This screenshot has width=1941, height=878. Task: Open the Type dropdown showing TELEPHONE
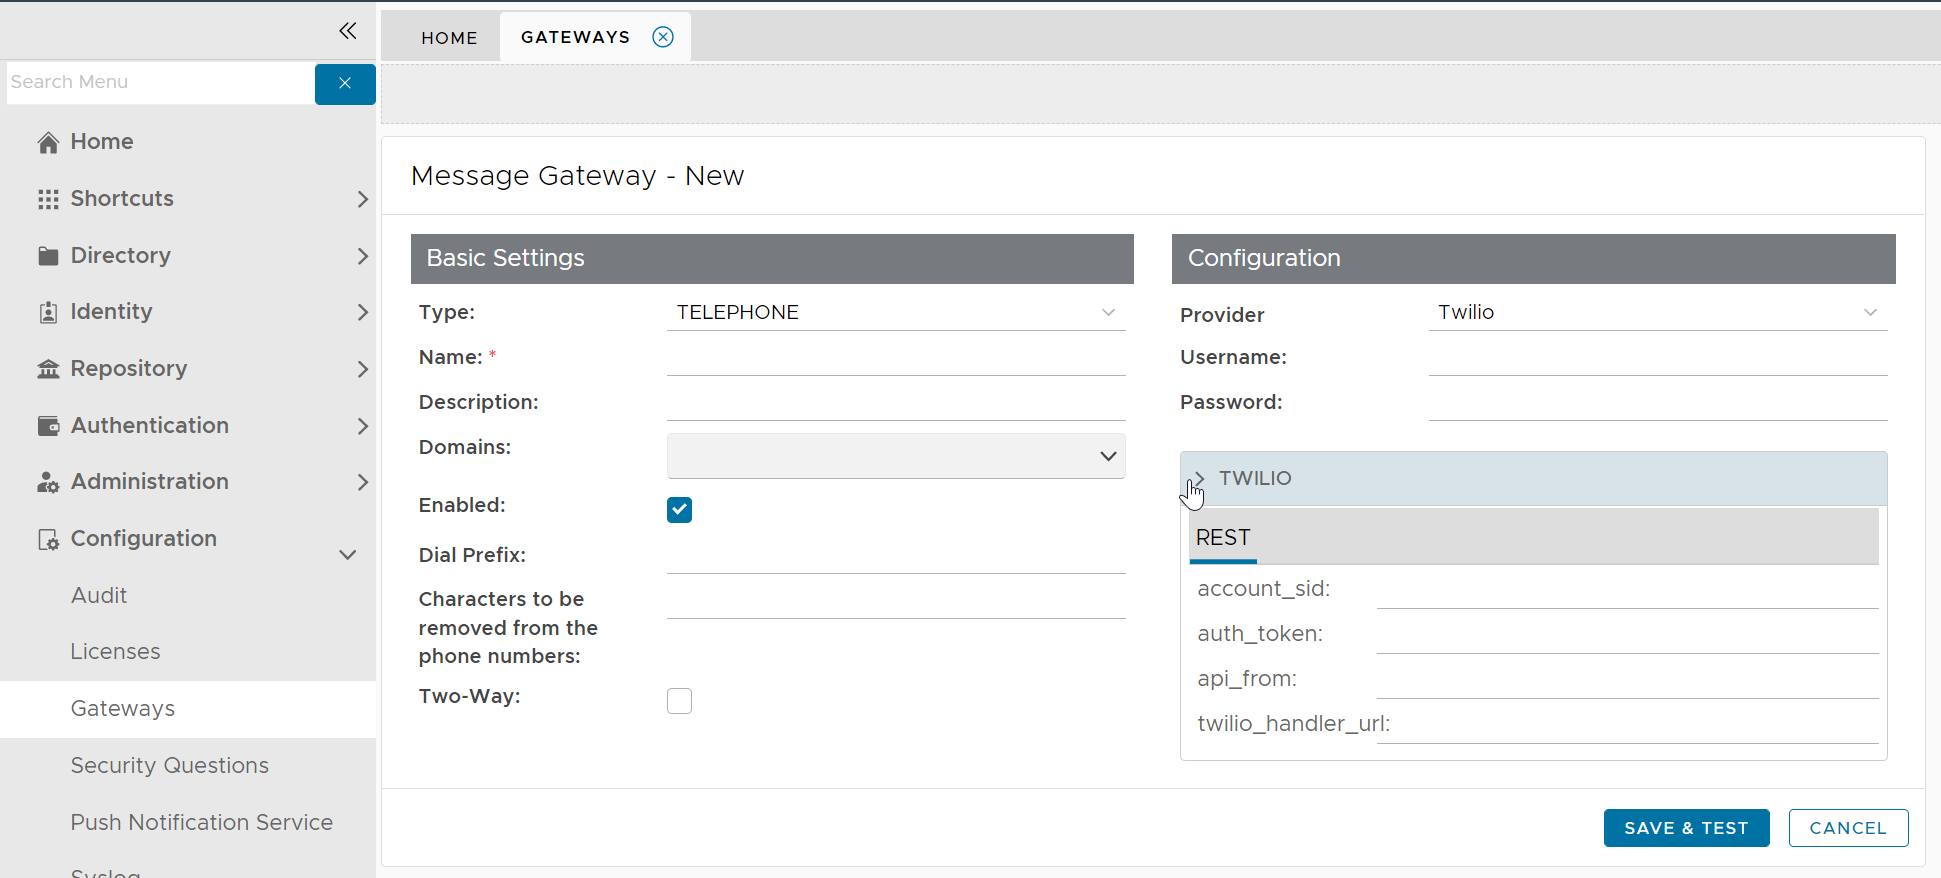[x=895, y=313]
